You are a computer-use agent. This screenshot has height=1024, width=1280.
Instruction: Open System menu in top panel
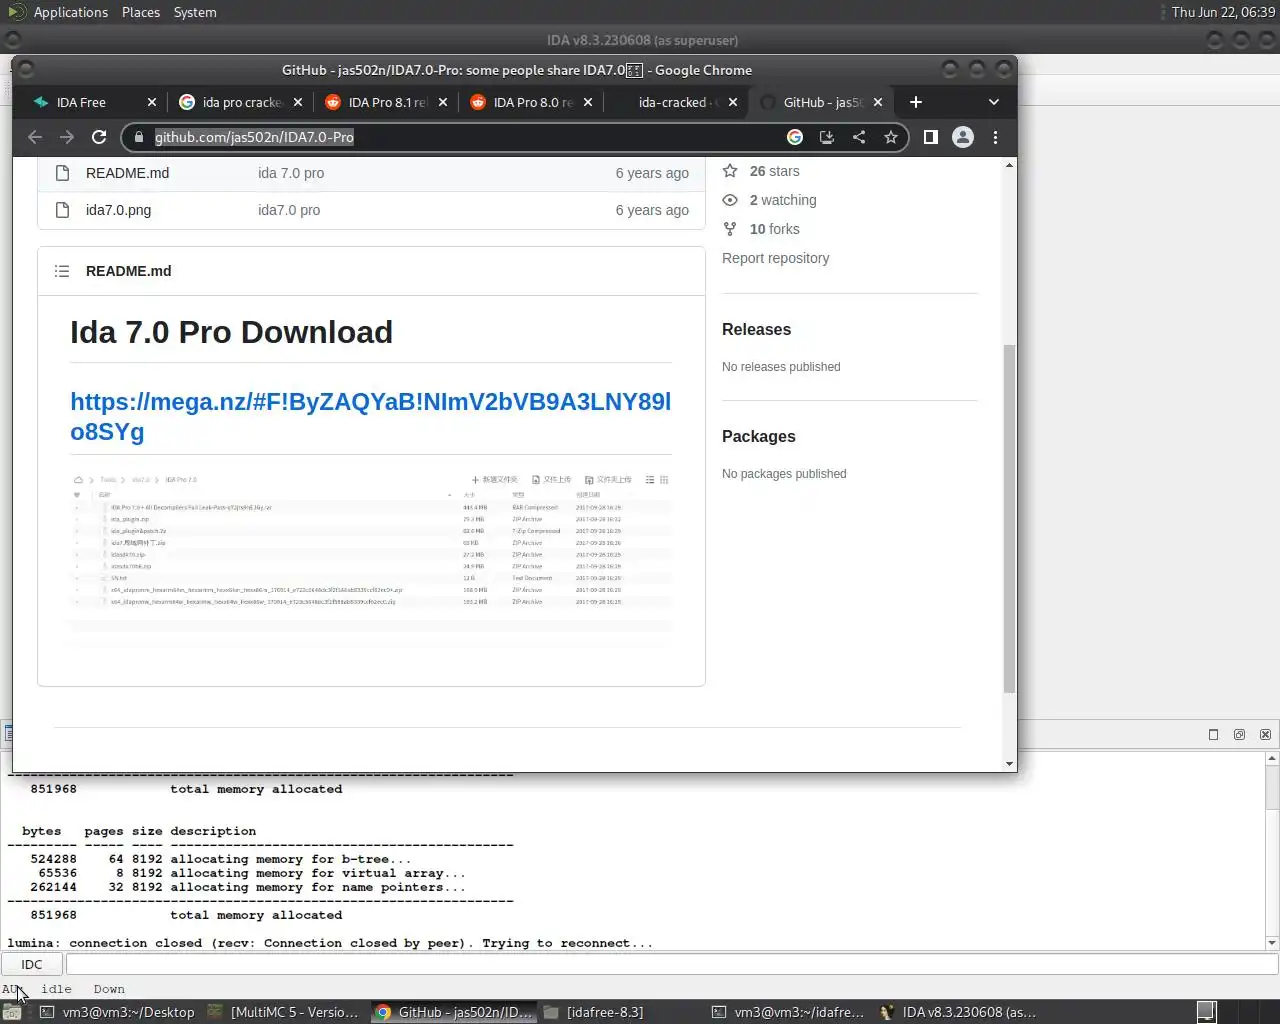coord(195,12)
